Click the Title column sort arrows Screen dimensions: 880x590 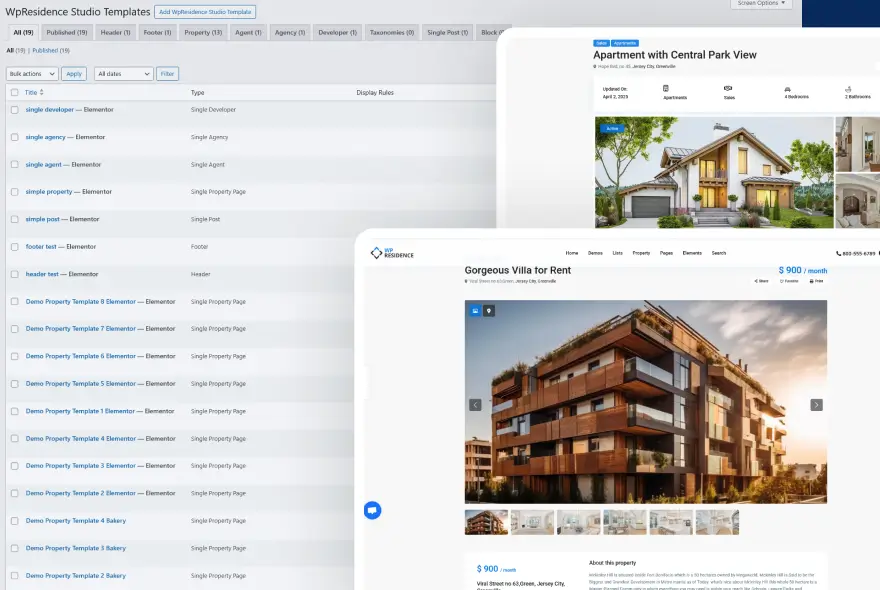point(42,92)
